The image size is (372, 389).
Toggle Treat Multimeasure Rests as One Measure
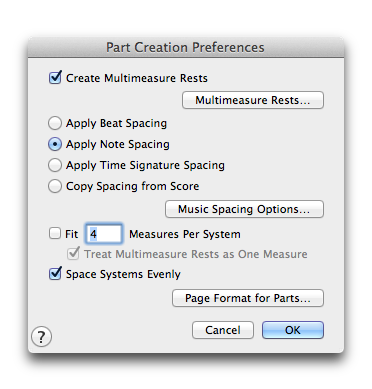click(x=73, y=254)
